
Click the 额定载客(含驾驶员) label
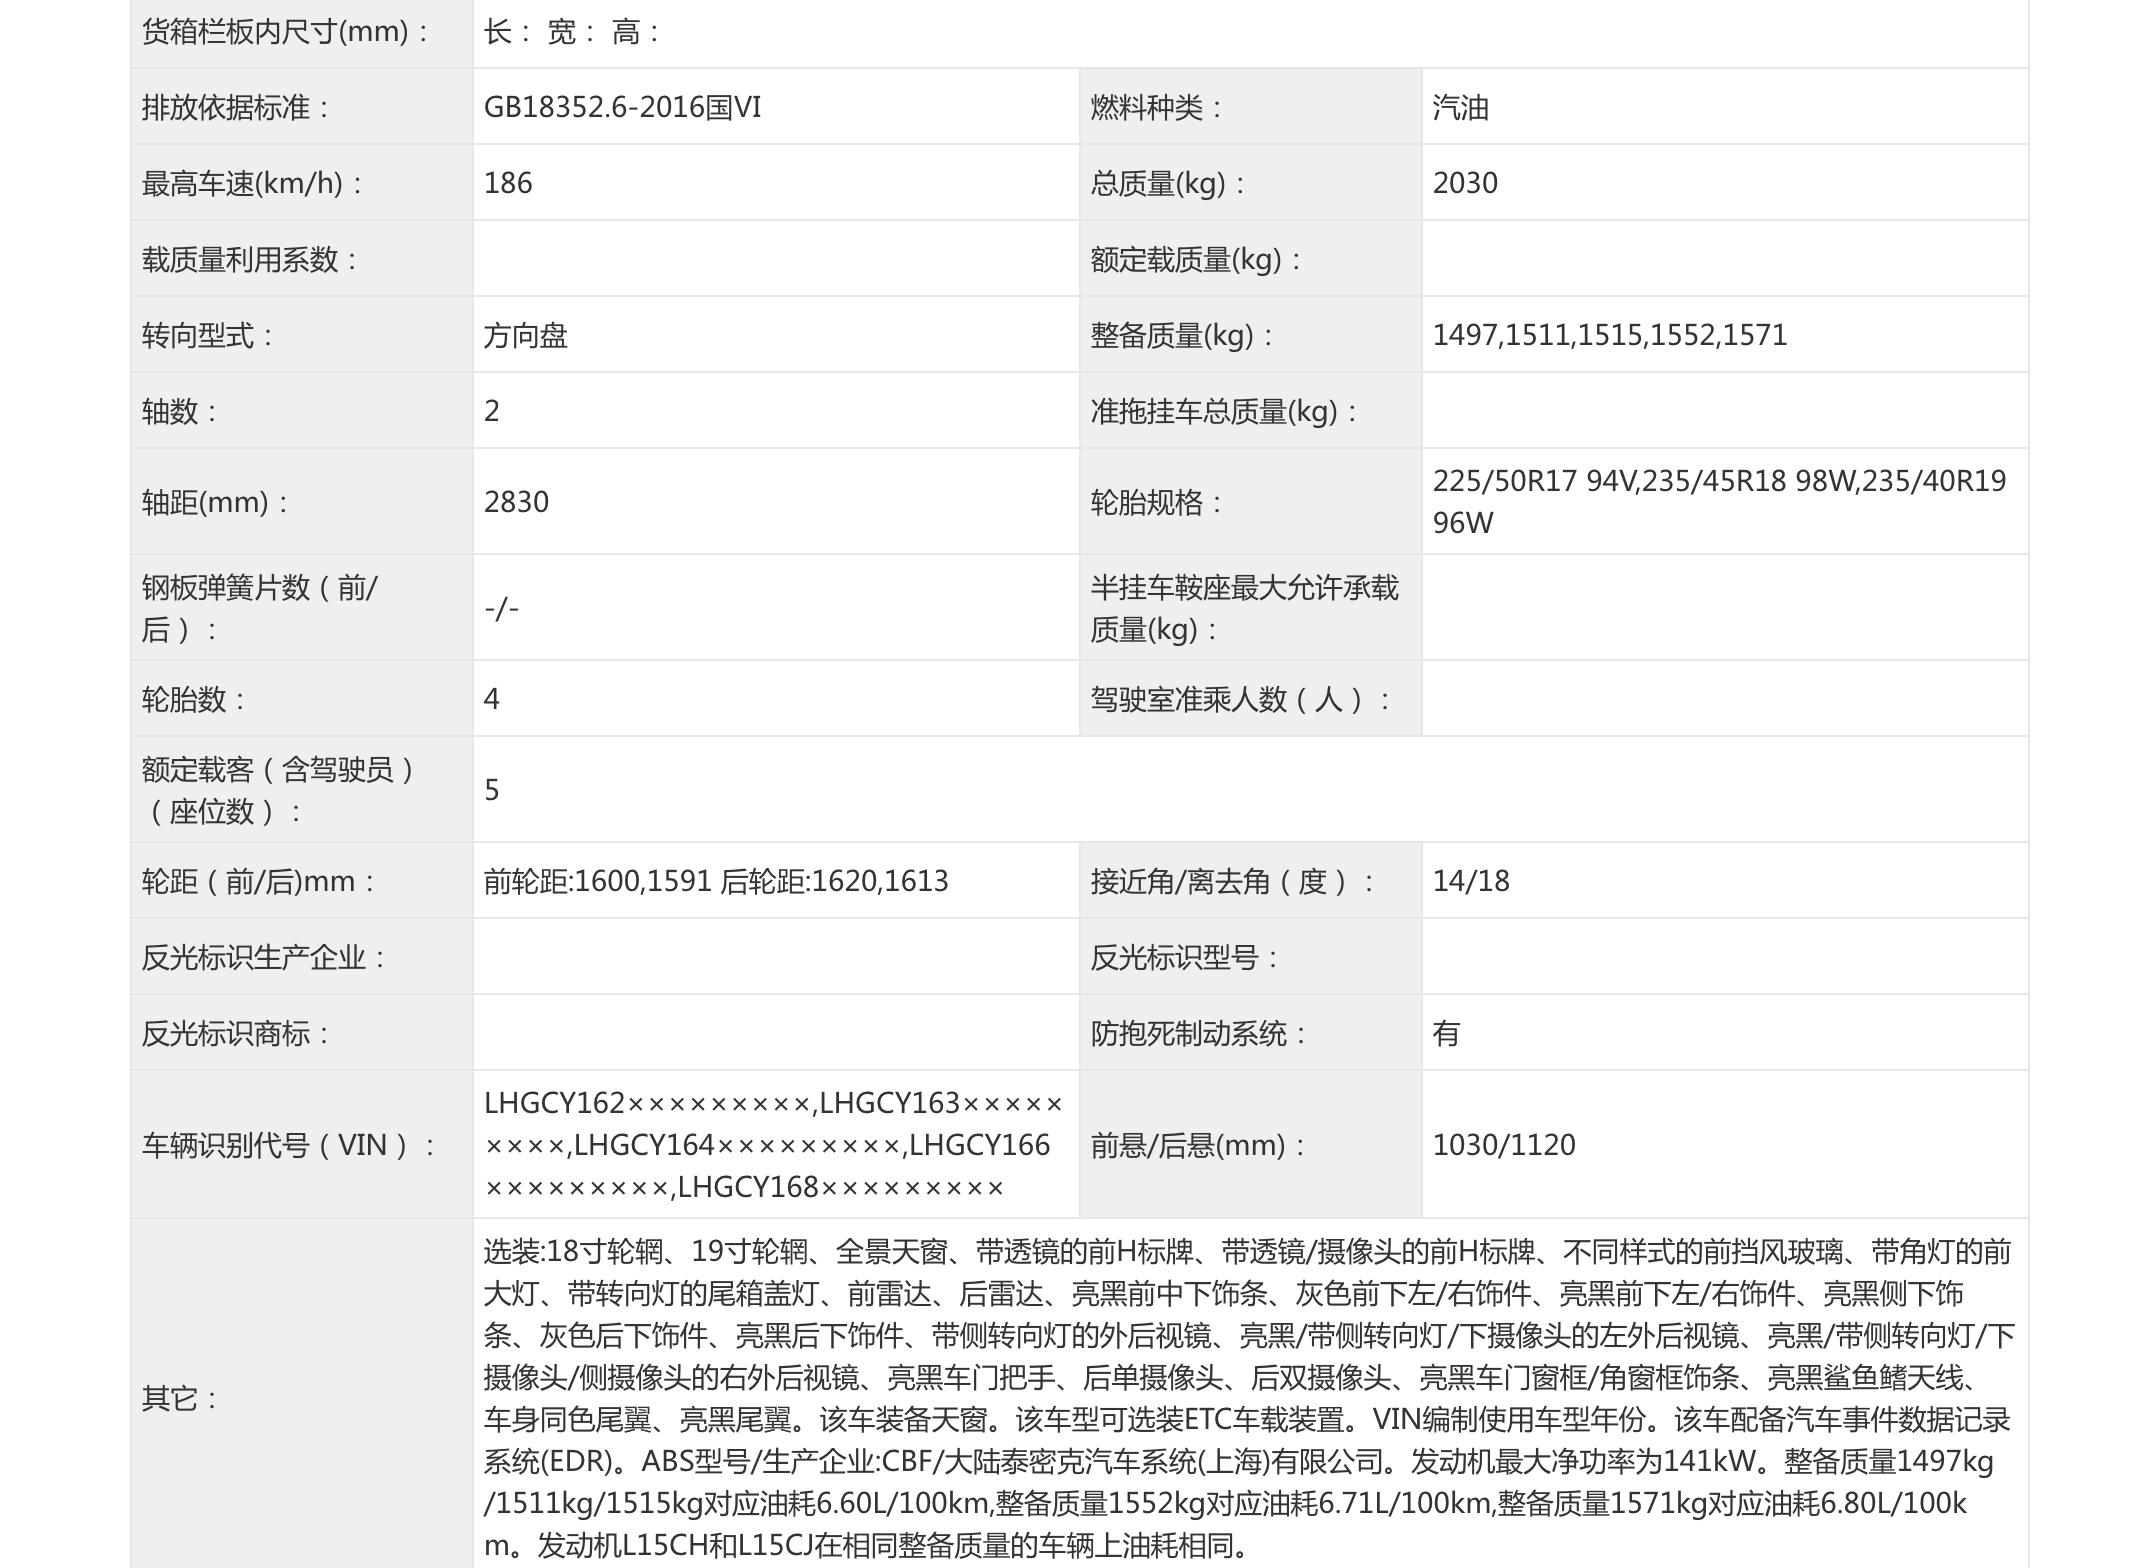click(278, 790)
